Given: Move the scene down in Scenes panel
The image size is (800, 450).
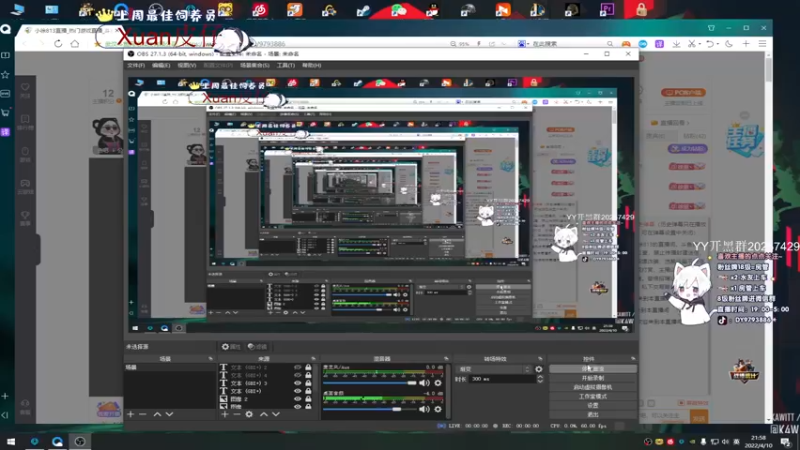Looking at the screenshot, I should click(x=169, y=414).
